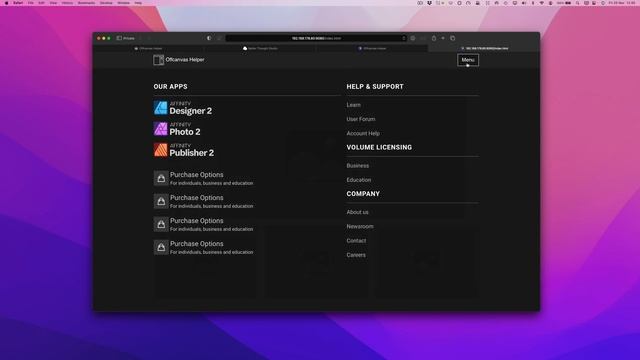Click the "COMPANY" heading
Viewport: 640px width, 360px height.
point(363,194)
